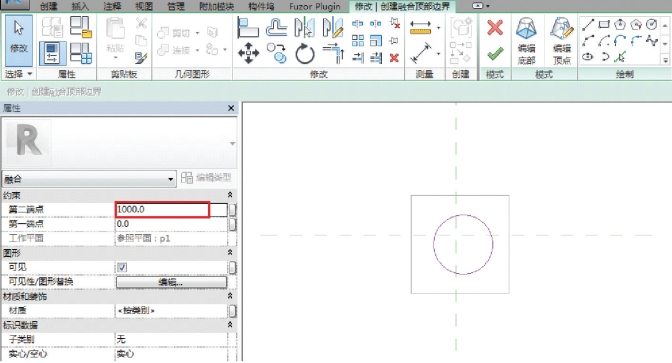Click 编辑顶点 (Edit Vertices) button
This screenshot has width=672, height=363.
[561, 41]
